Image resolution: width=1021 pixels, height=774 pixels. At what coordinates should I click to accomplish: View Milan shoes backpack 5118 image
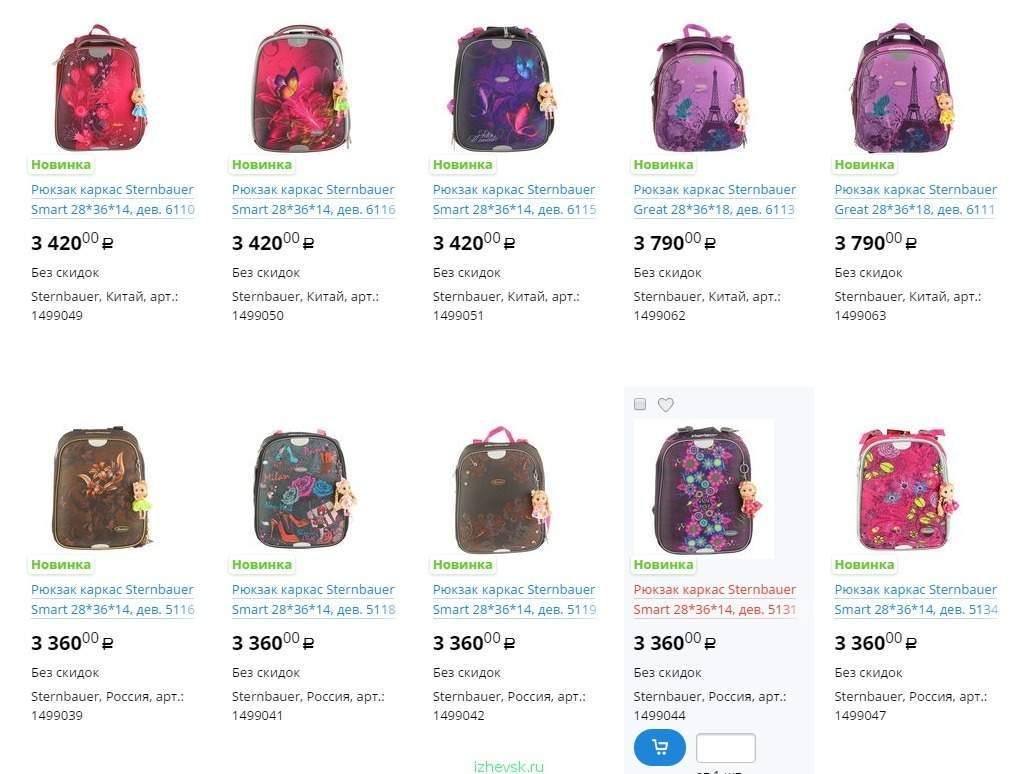[x=305, y=488]
